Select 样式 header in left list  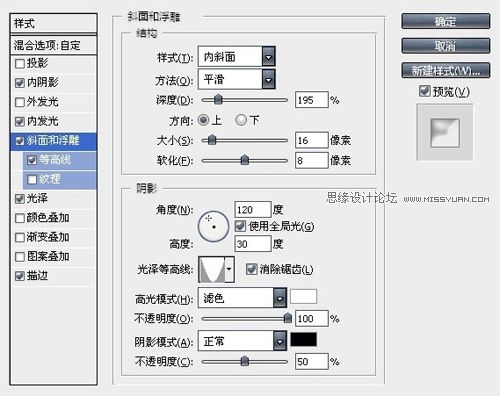tap(54, 23)
